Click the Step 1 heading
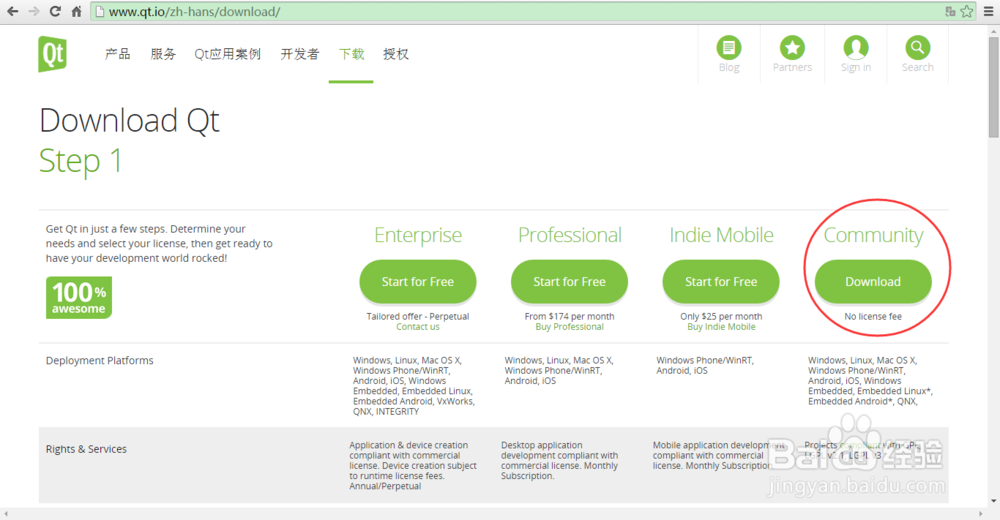Image resolution: width=1000 pixels, height=520 pixels. tap(80, 161)
